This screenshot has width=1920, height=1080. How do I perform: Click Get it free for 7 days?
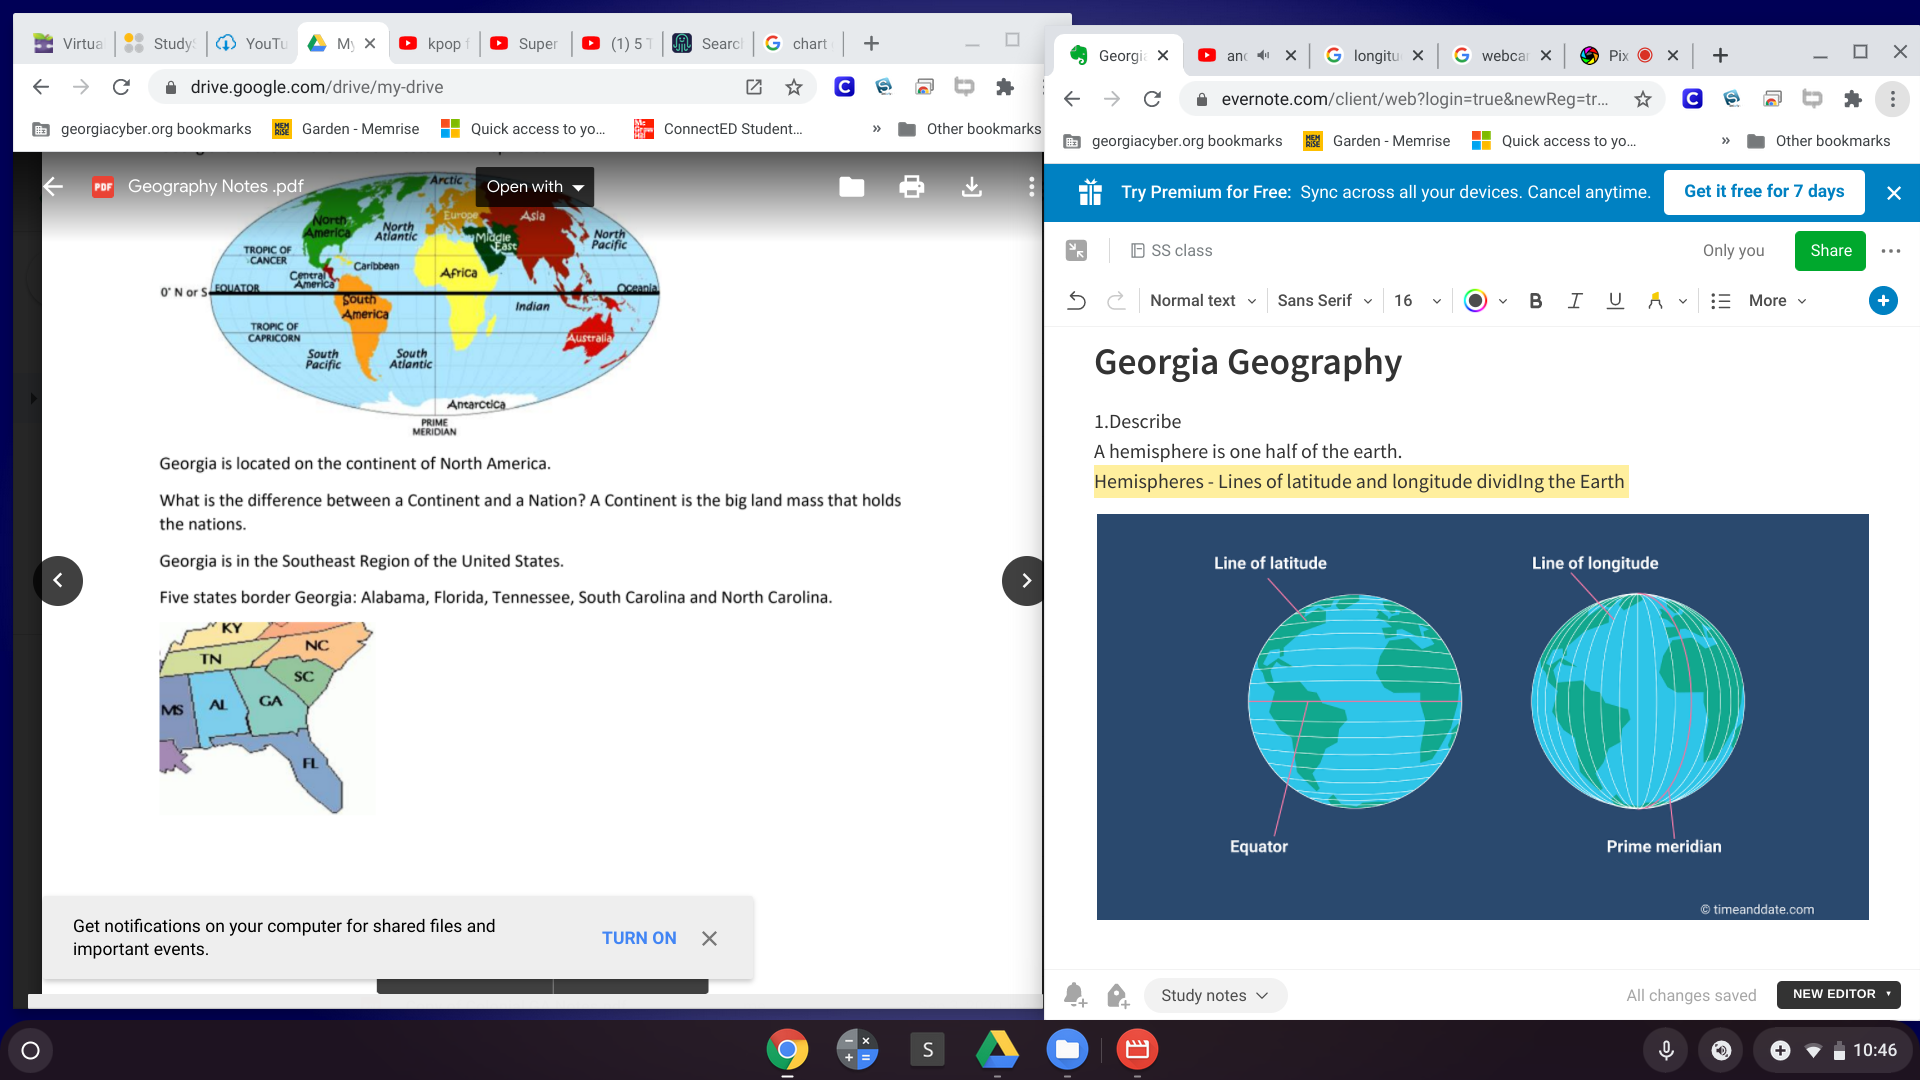[1764, 192]
